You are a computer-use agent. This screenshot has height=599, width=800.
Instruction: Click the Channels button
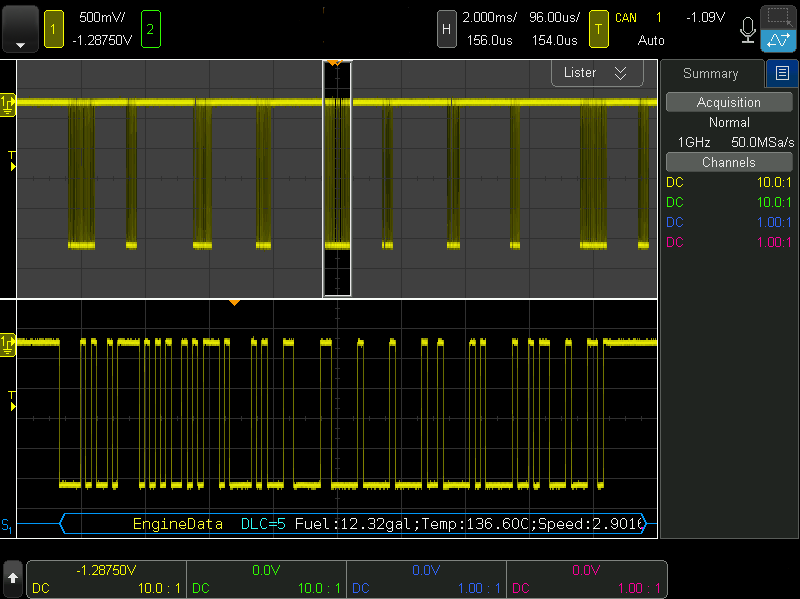(x=729, y=162)
